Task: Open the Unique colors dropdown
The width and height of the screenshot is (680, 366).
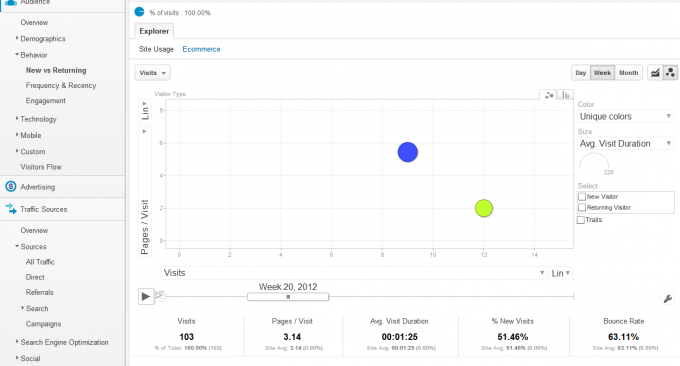Action: click(x=625, y=117)
